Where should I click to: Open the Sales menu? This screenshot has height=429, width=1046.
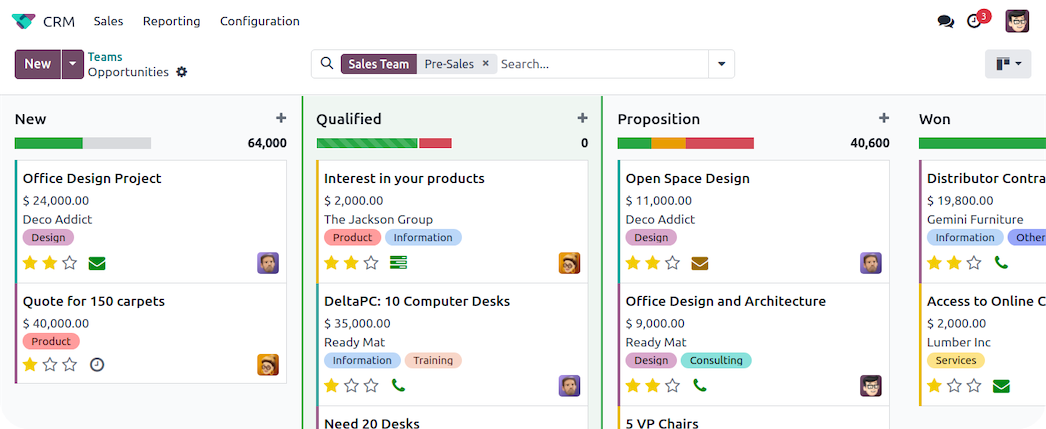[x=108, y=21]
